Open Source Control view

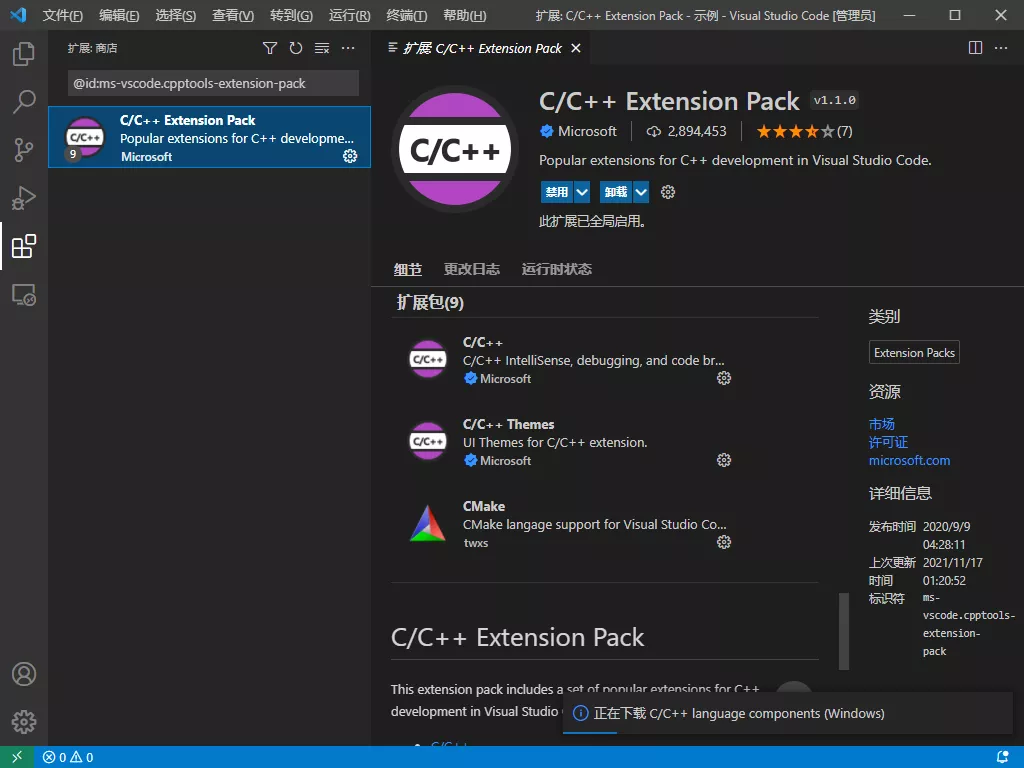[x=24, y=150]
